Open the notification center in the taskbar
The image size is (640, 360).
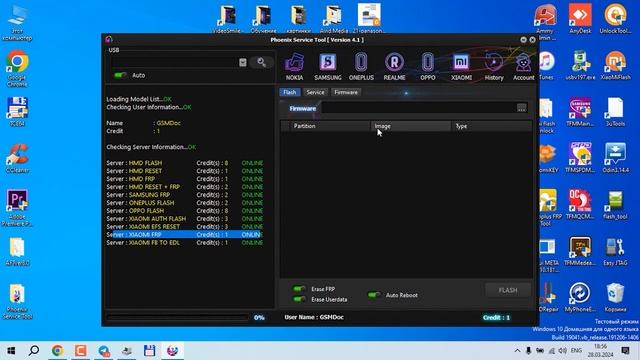click(x=625, y=350)
